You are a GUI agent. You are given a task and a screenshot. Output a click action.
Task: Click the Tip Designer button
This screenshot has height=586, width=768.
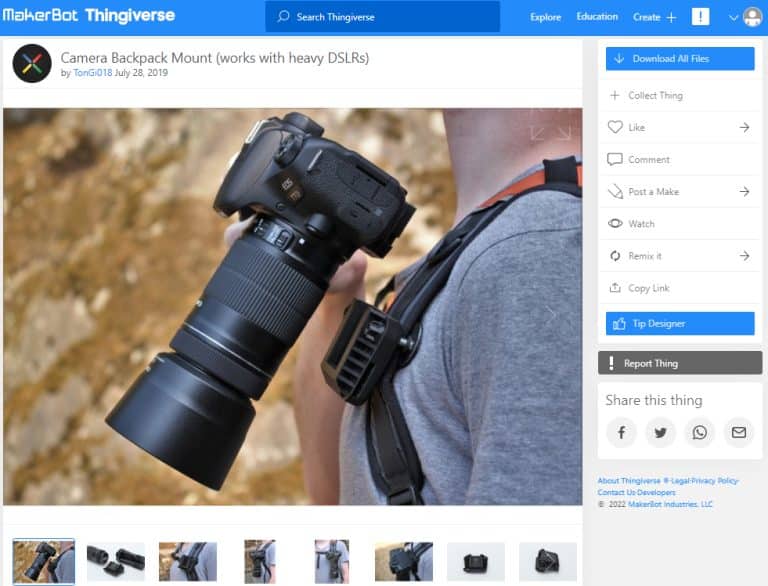[680, 323]
